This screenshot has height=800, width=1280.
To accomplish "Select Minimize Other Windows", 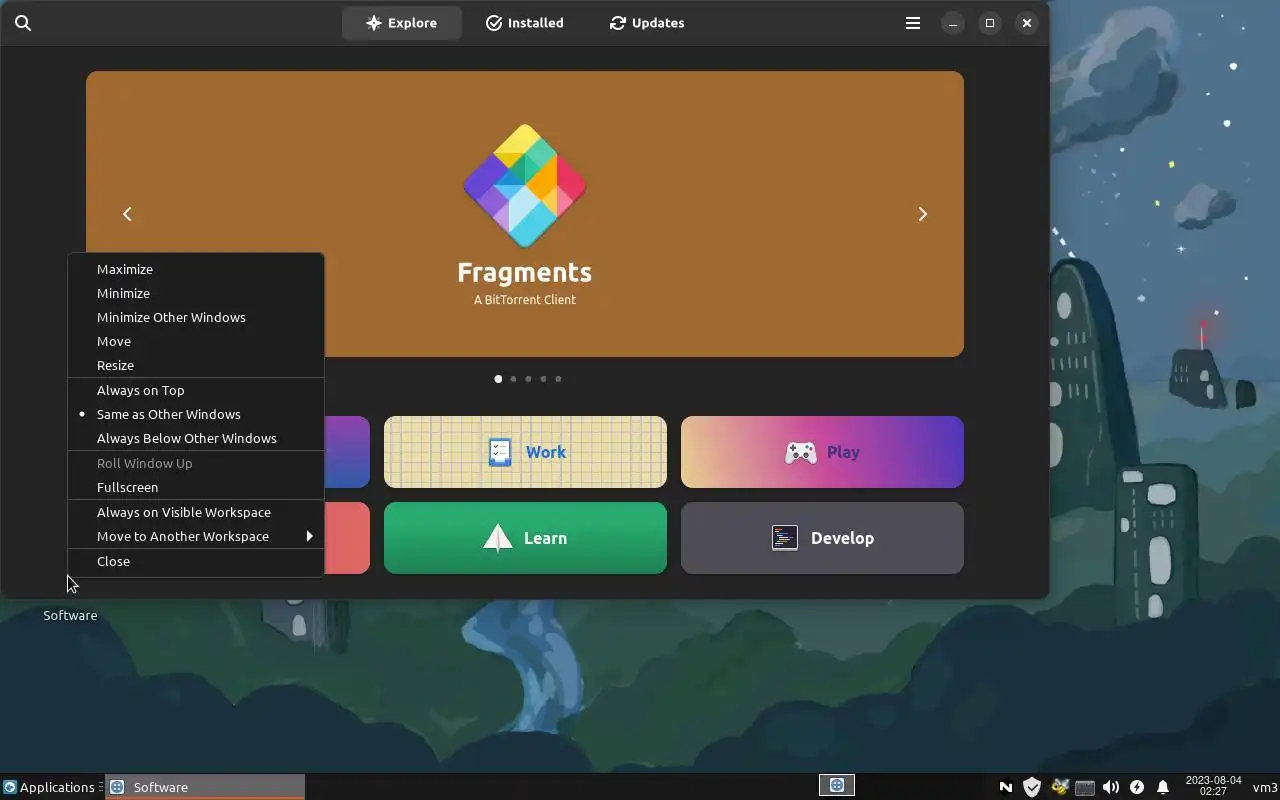I will tap(196, 317).
